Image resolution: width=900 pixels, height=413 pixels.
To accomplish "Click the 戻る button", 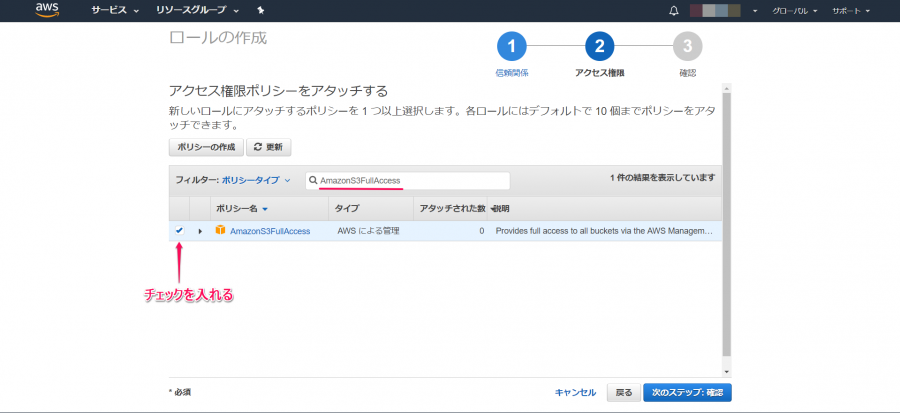I will (x=624, y=393).
